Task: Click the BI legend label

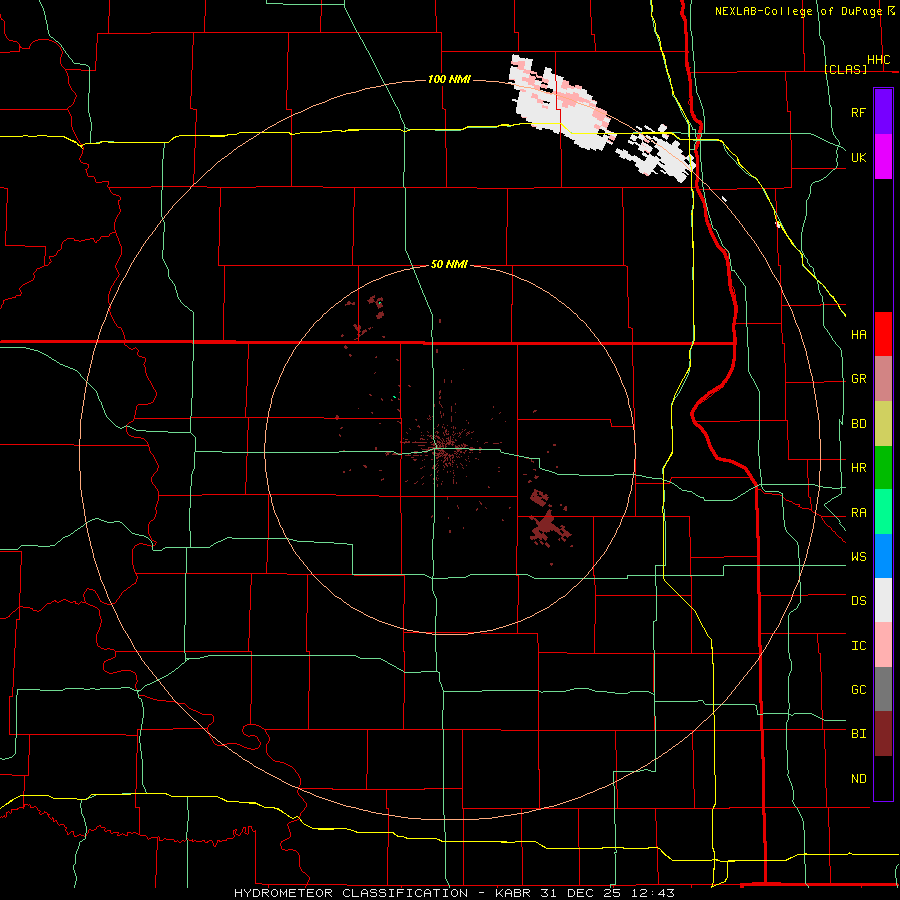Action: tap(858, 734)
